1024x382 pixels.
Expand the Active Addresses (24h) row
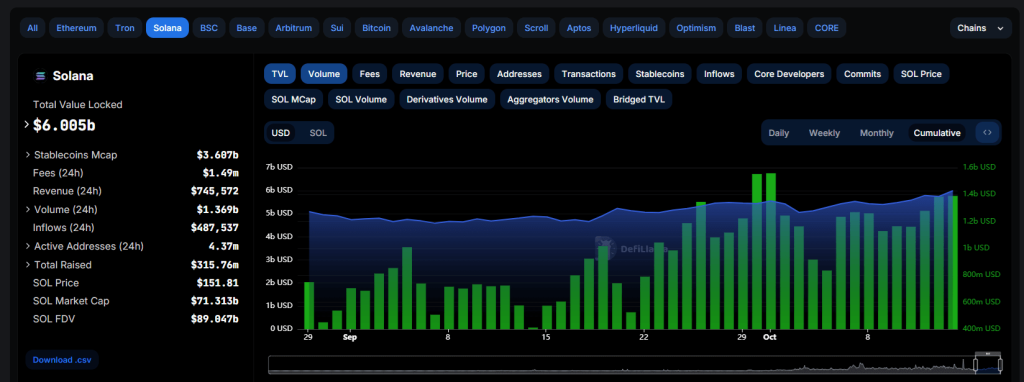pos(28,246)
